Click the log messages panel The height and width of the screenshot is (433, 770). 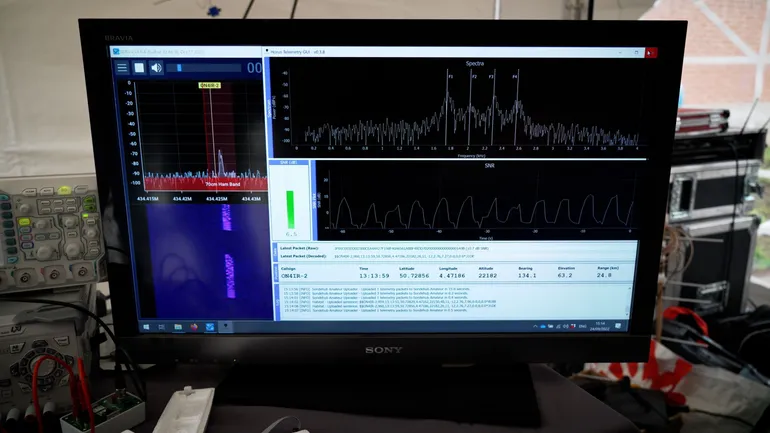click(450, 300)
